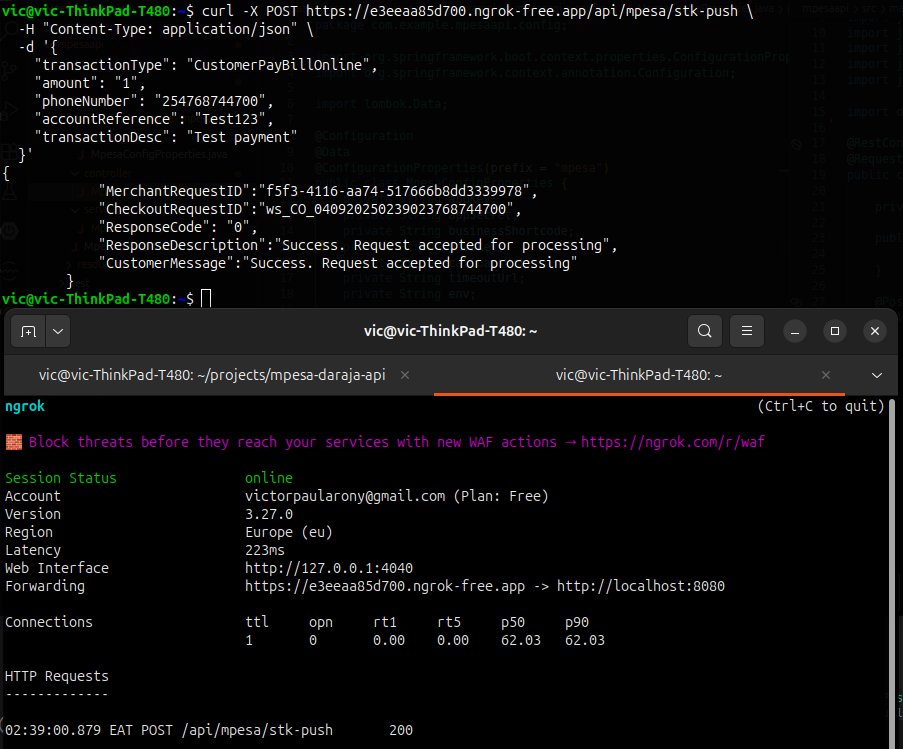Click the brick wall emoji icon
This screenshot has height=749, width=903.
pos(14,442)
